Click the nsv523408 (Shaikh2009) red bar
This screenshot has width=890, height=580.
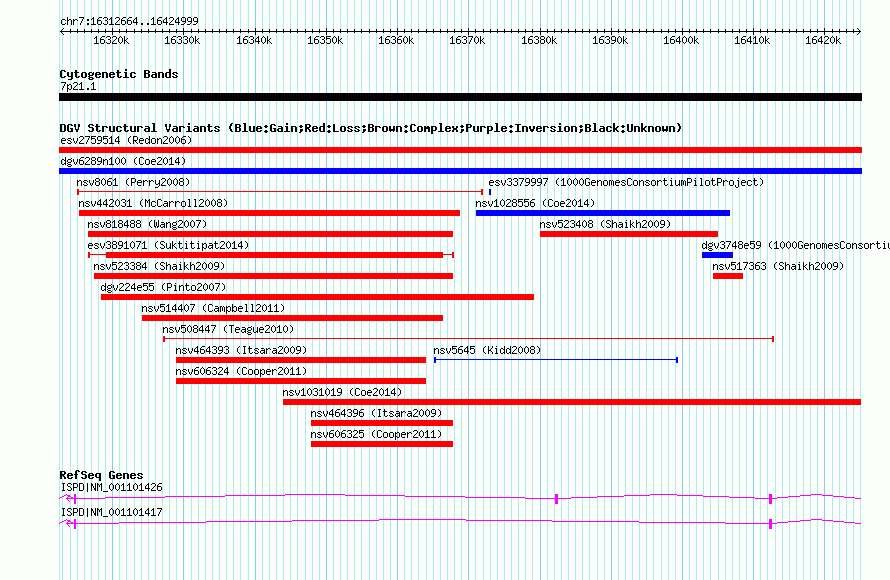629,234
